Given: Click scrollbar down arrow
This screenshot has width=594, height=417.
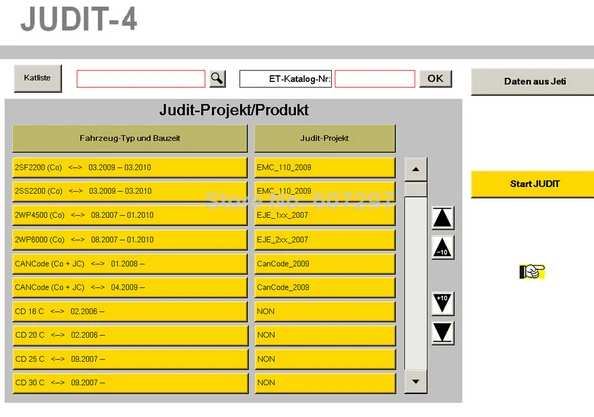Looking at the screenshot, I should pos(416,381).
